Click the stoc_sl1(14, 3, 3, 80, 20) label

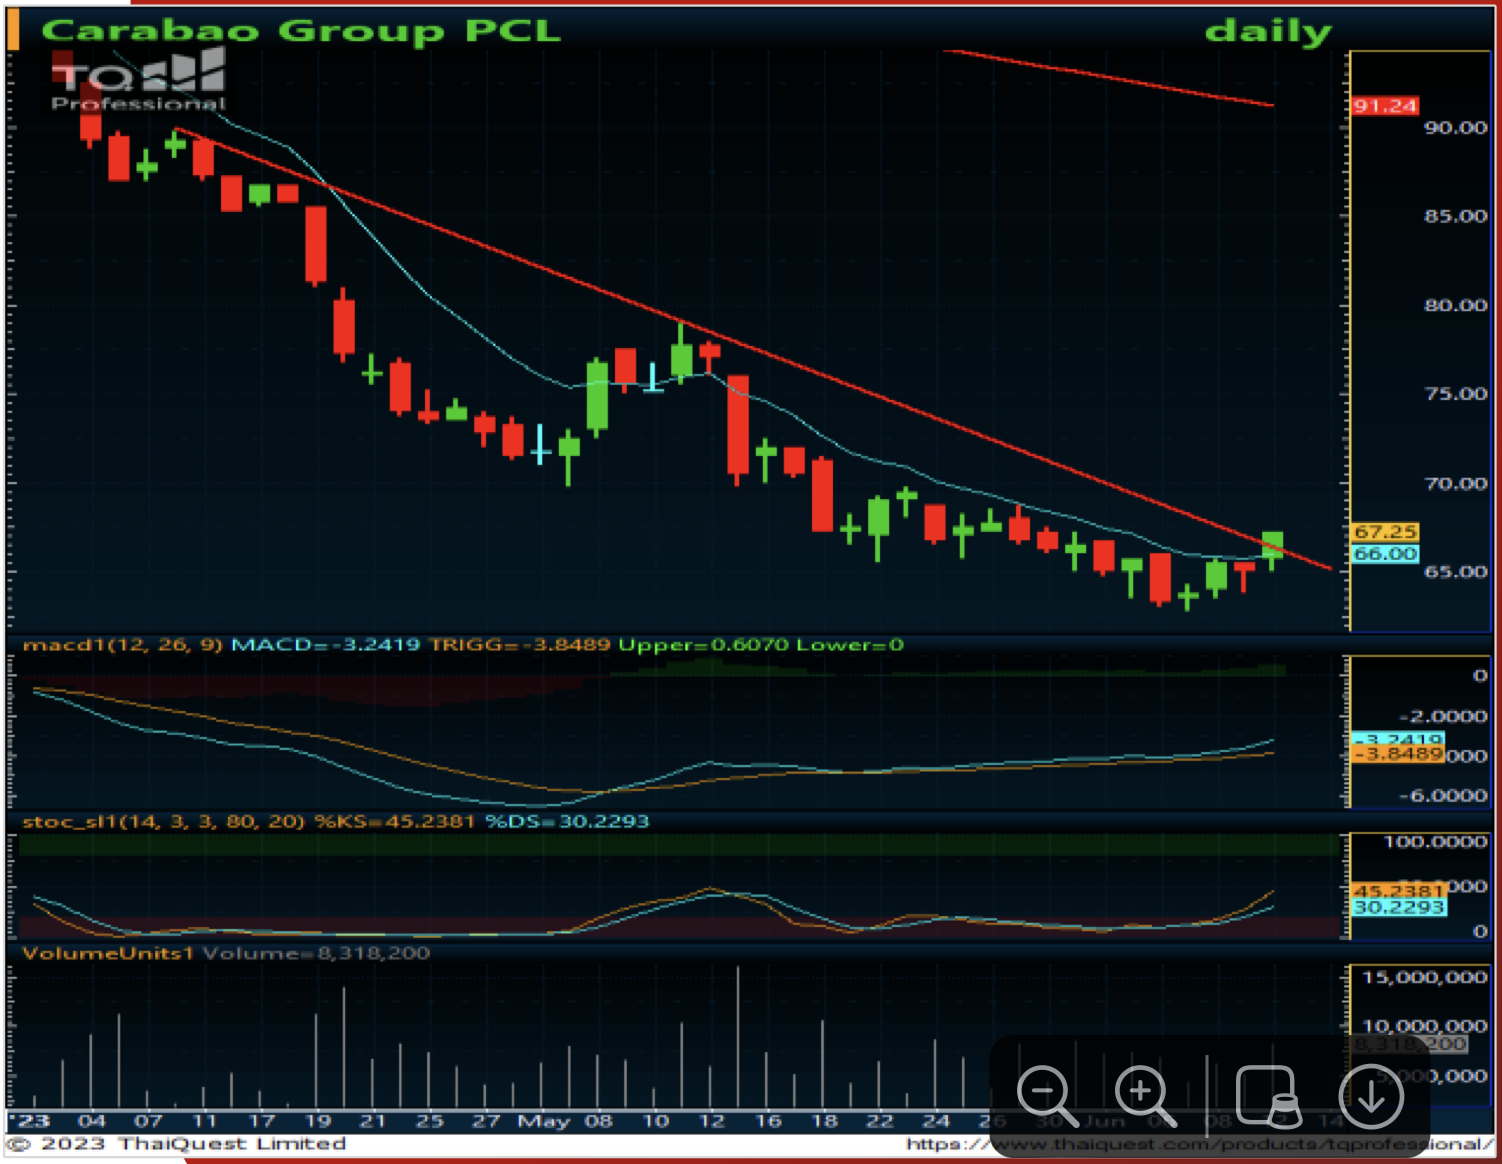[164, 822]
